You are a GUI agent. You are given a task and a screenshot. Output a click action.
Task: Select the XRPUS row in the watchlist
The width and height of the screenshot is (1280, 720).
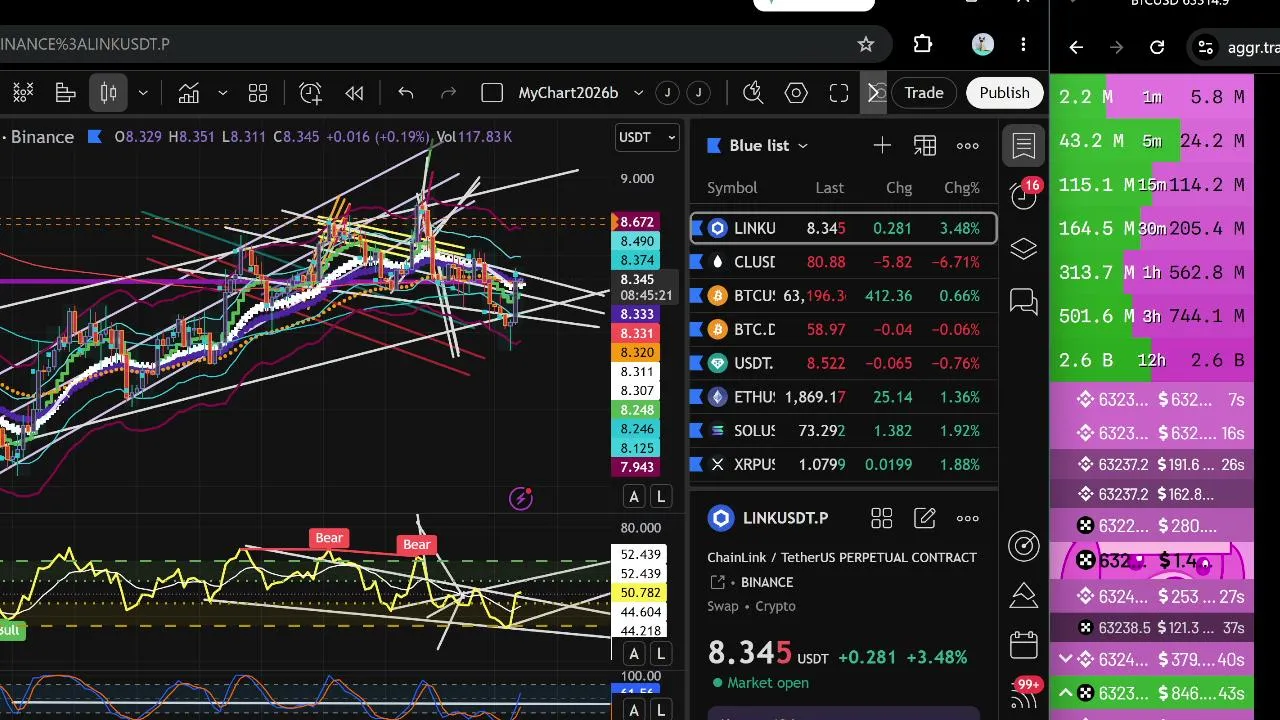[x=844, y=465]
